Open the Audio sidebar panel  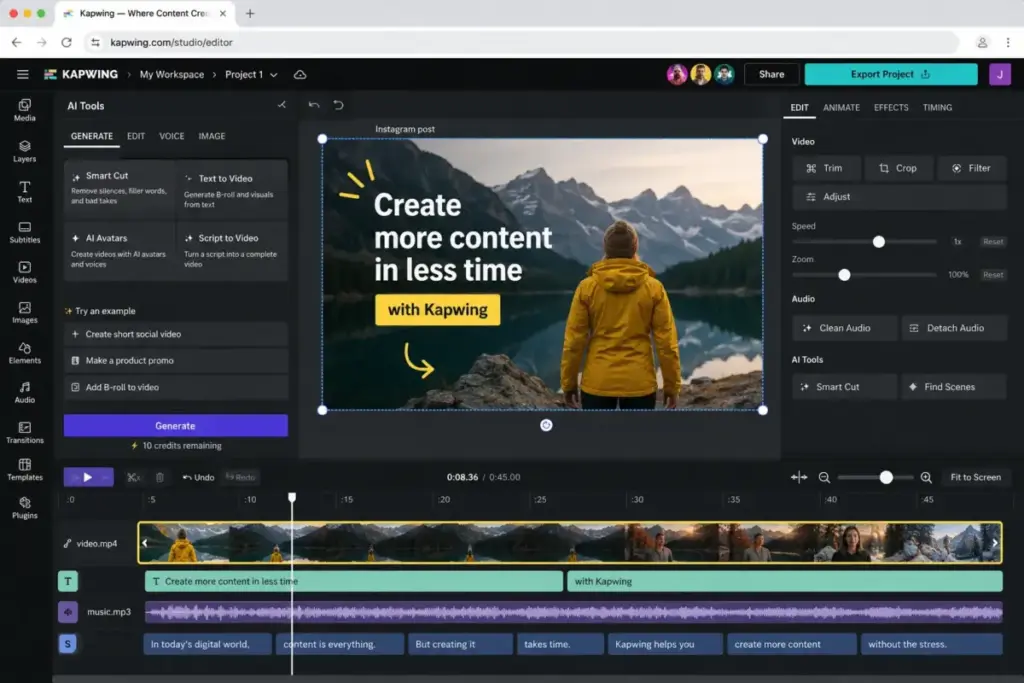(x=24, y=392)
